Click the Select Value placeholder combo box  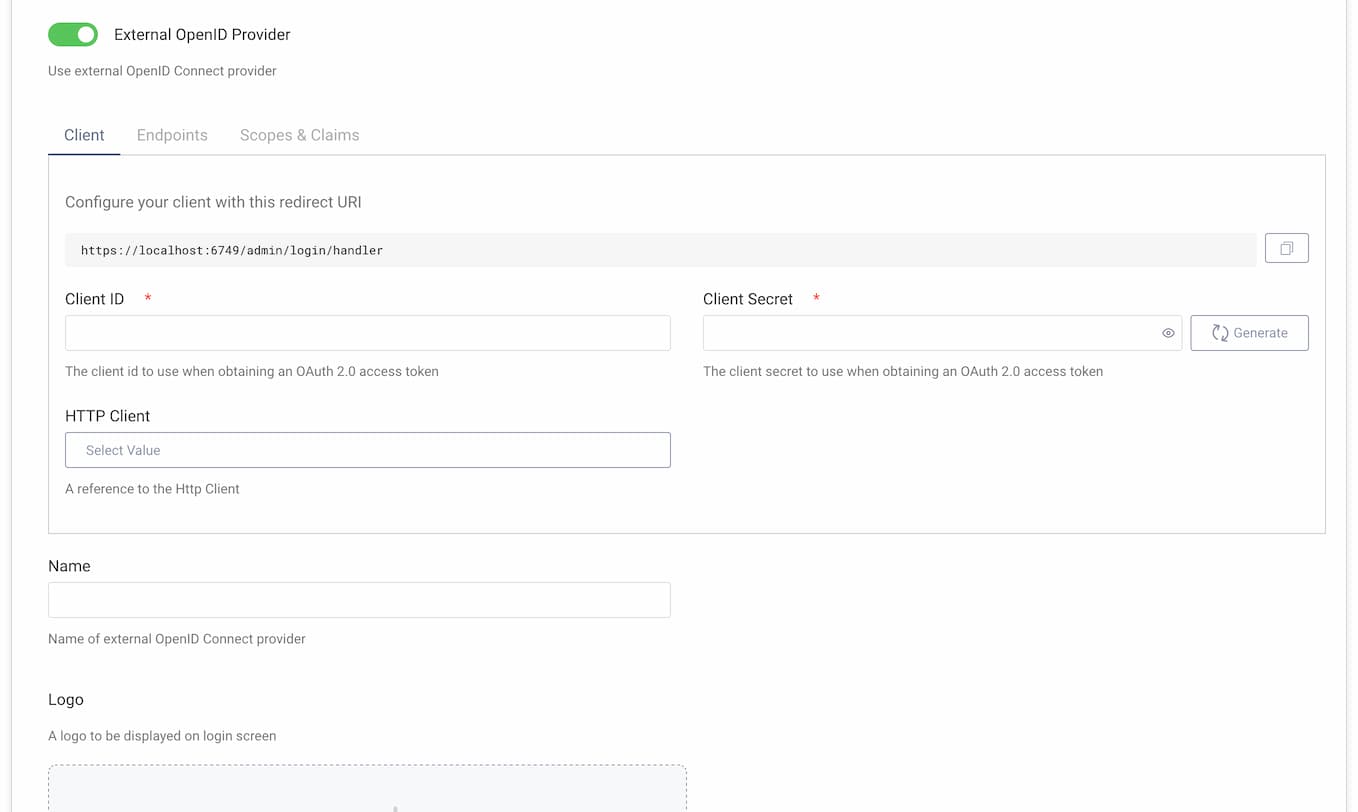click(367, 450)
